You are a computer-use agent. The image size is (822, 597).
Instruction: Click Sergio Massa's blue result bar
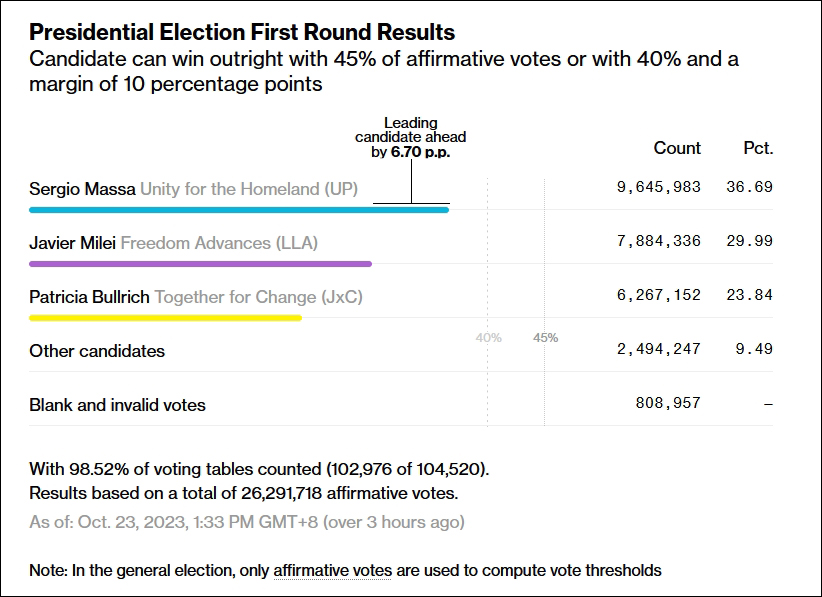[x=238, y=210]
